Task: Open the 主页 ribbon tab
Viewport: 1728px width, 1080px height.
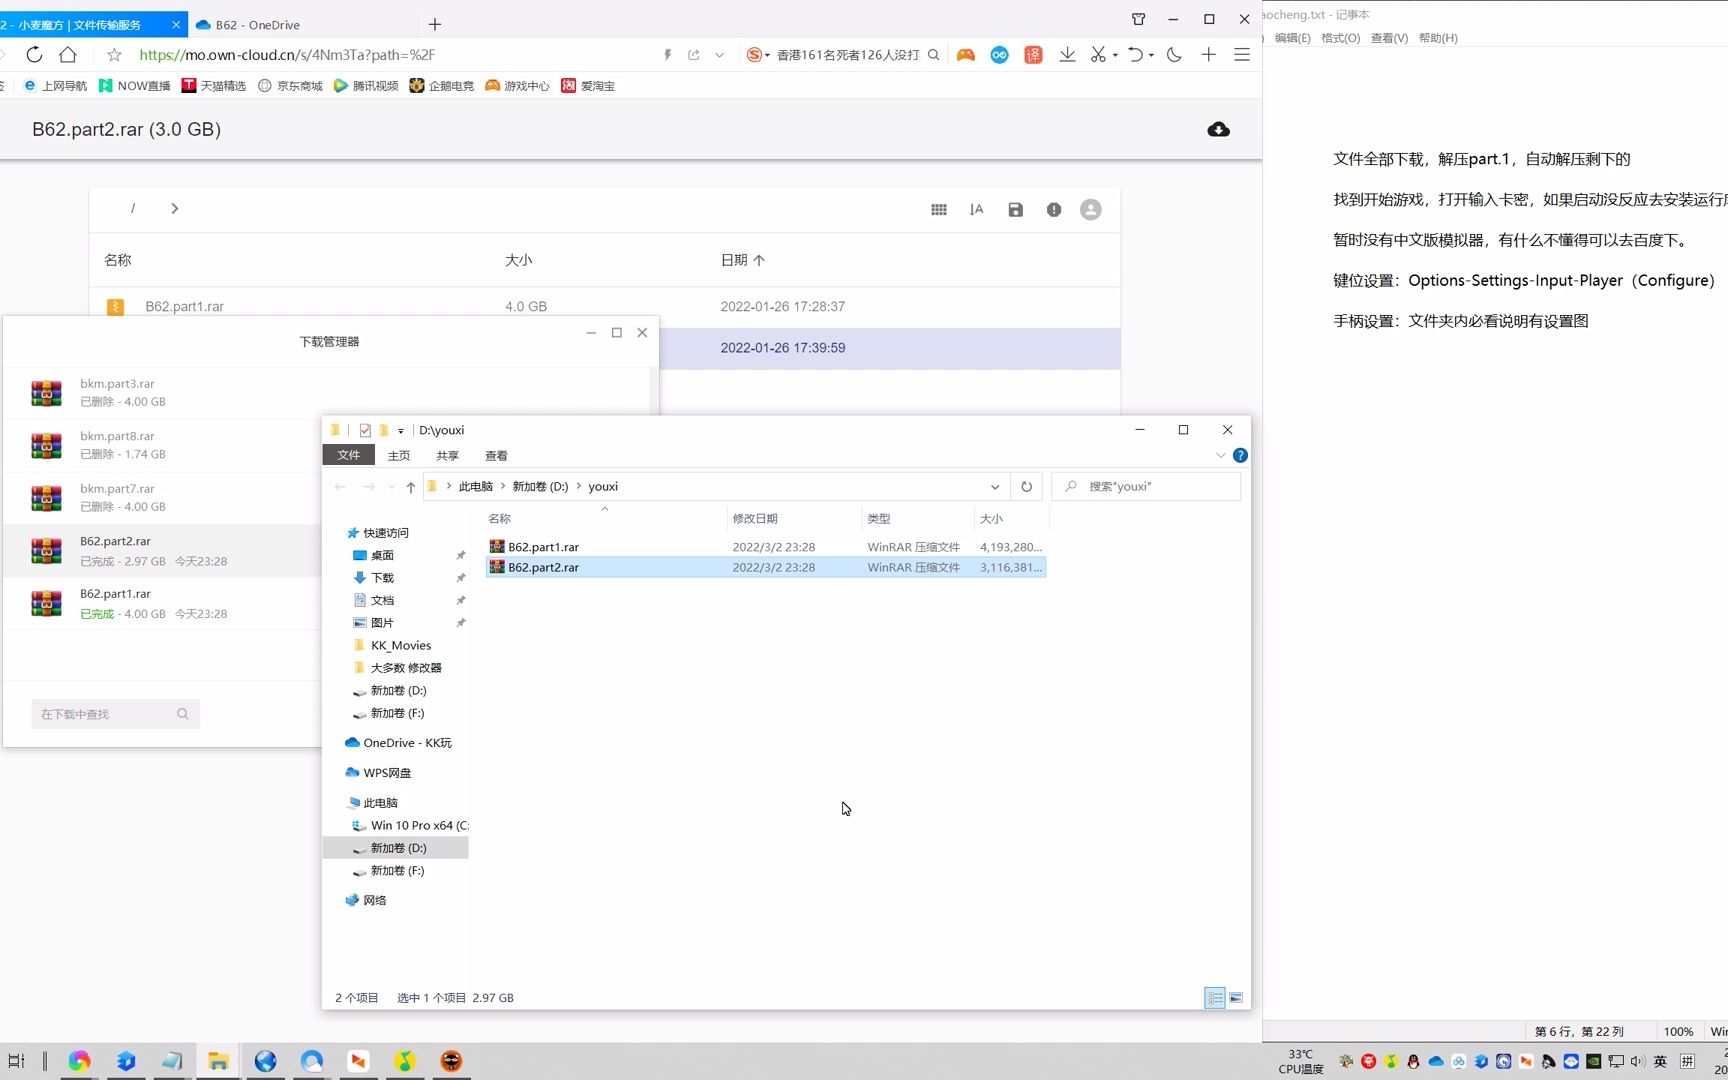Action: (x=399, y=456)
